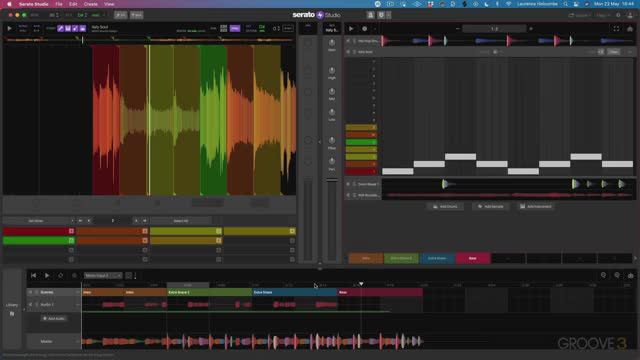Click the song record button

[x=74, y=276]
